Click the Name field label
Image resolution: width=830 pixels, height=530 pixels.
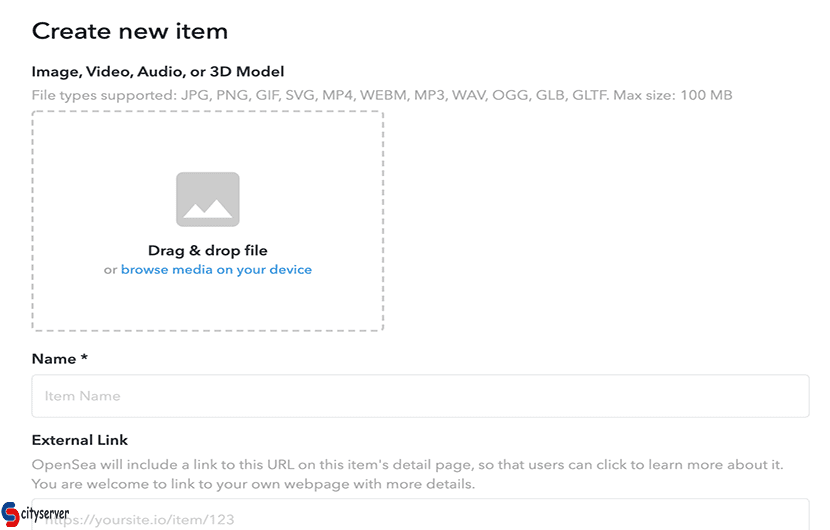click(x=54, y=359)
